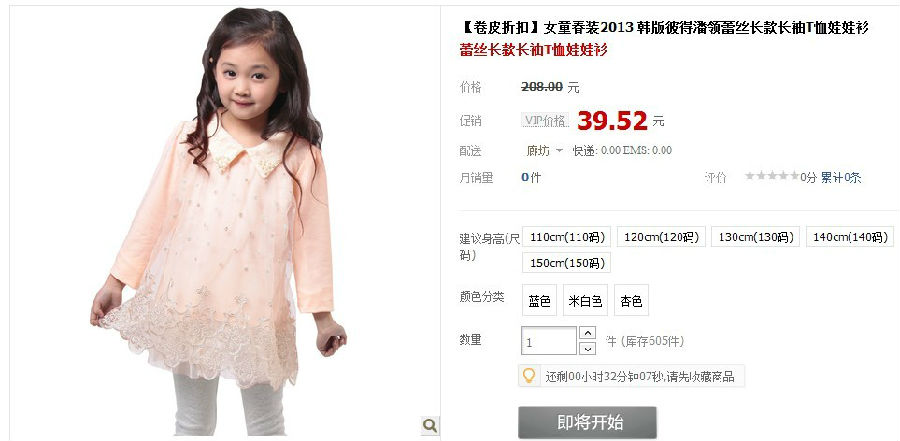Image resolution: width=900 pixels, height=441 pixels.
Task: Choose the 140cm(140码) size option
Action: [x=850, y=237]
